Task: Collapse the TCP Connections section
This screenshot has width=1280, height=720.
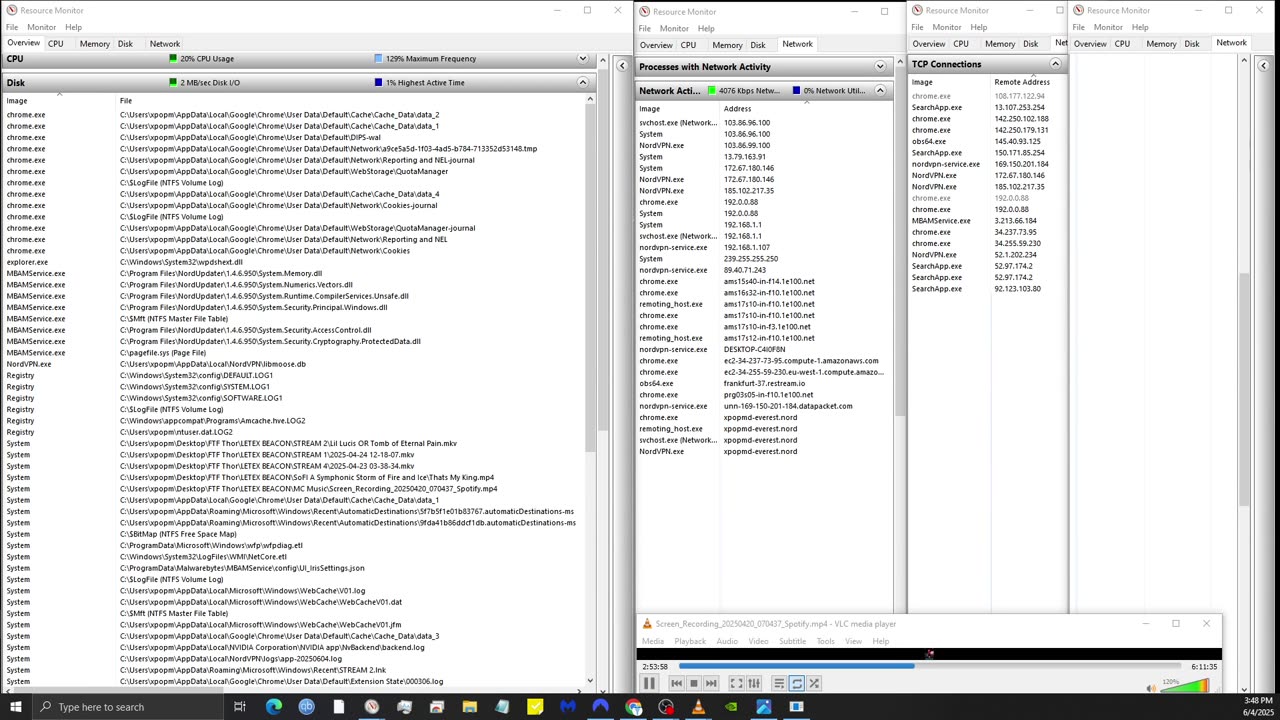Action: pos(1055,64)
